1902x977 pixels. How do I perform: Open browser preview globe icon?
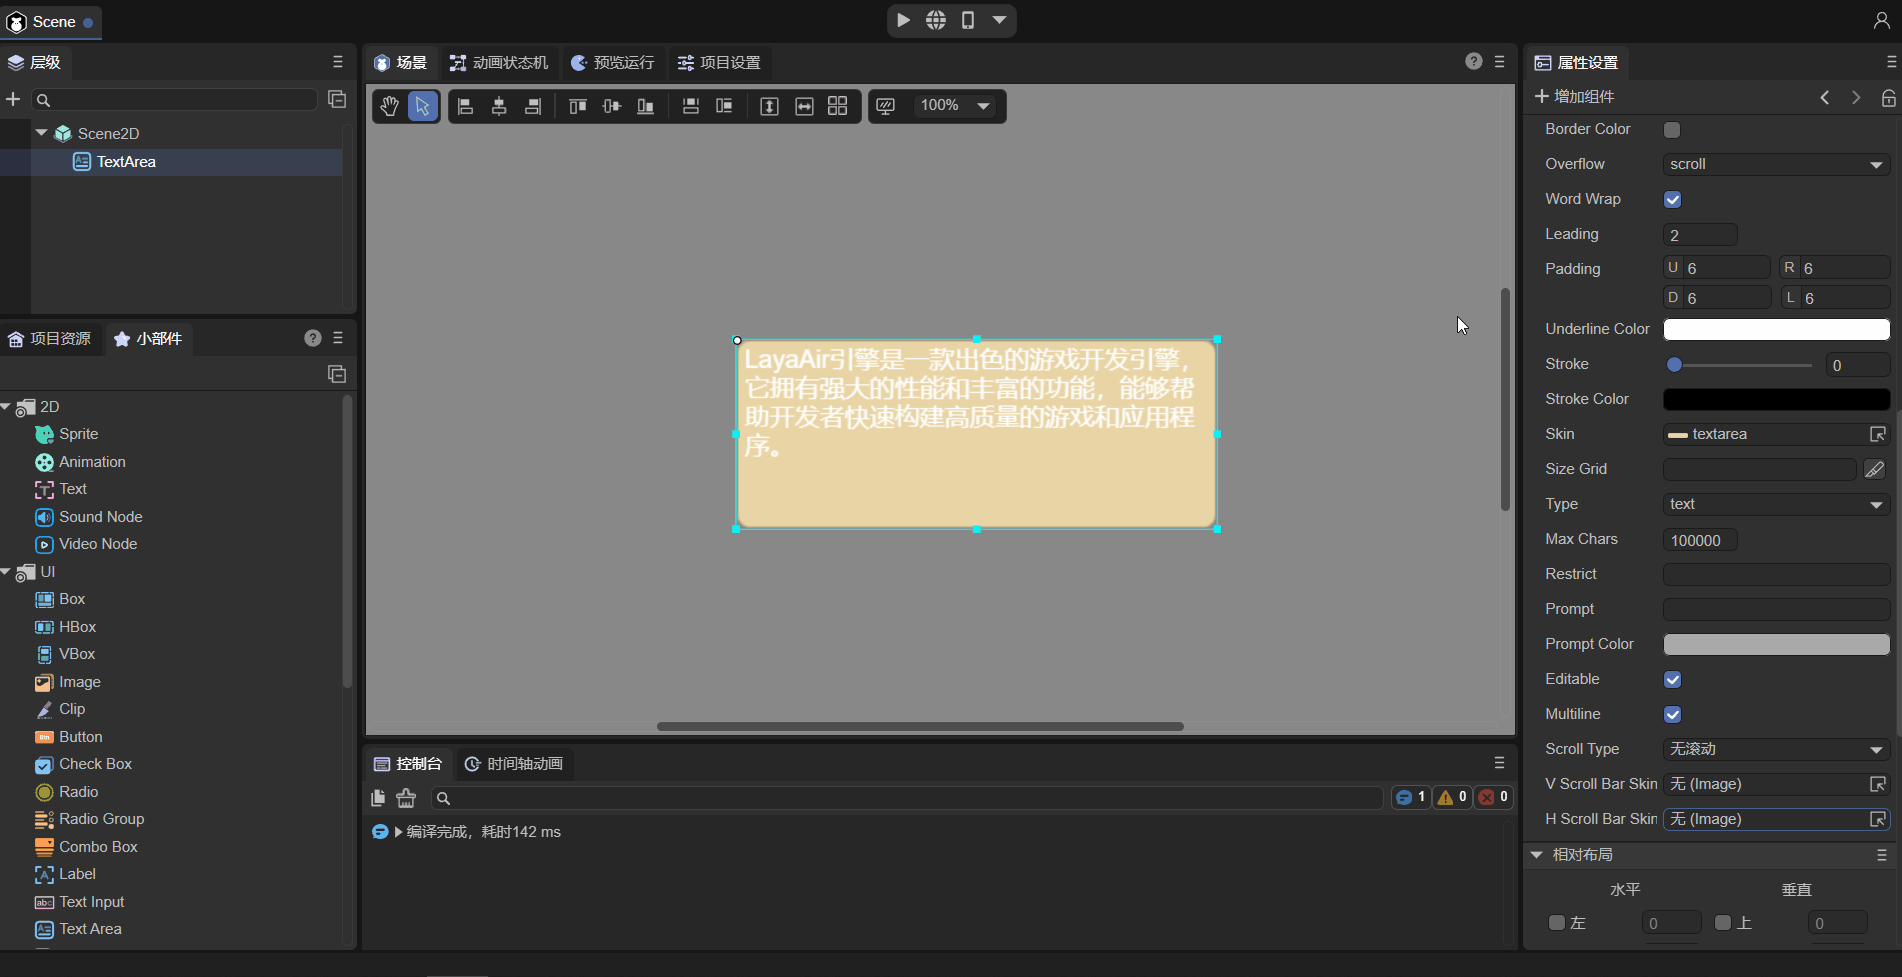[936, 20]
